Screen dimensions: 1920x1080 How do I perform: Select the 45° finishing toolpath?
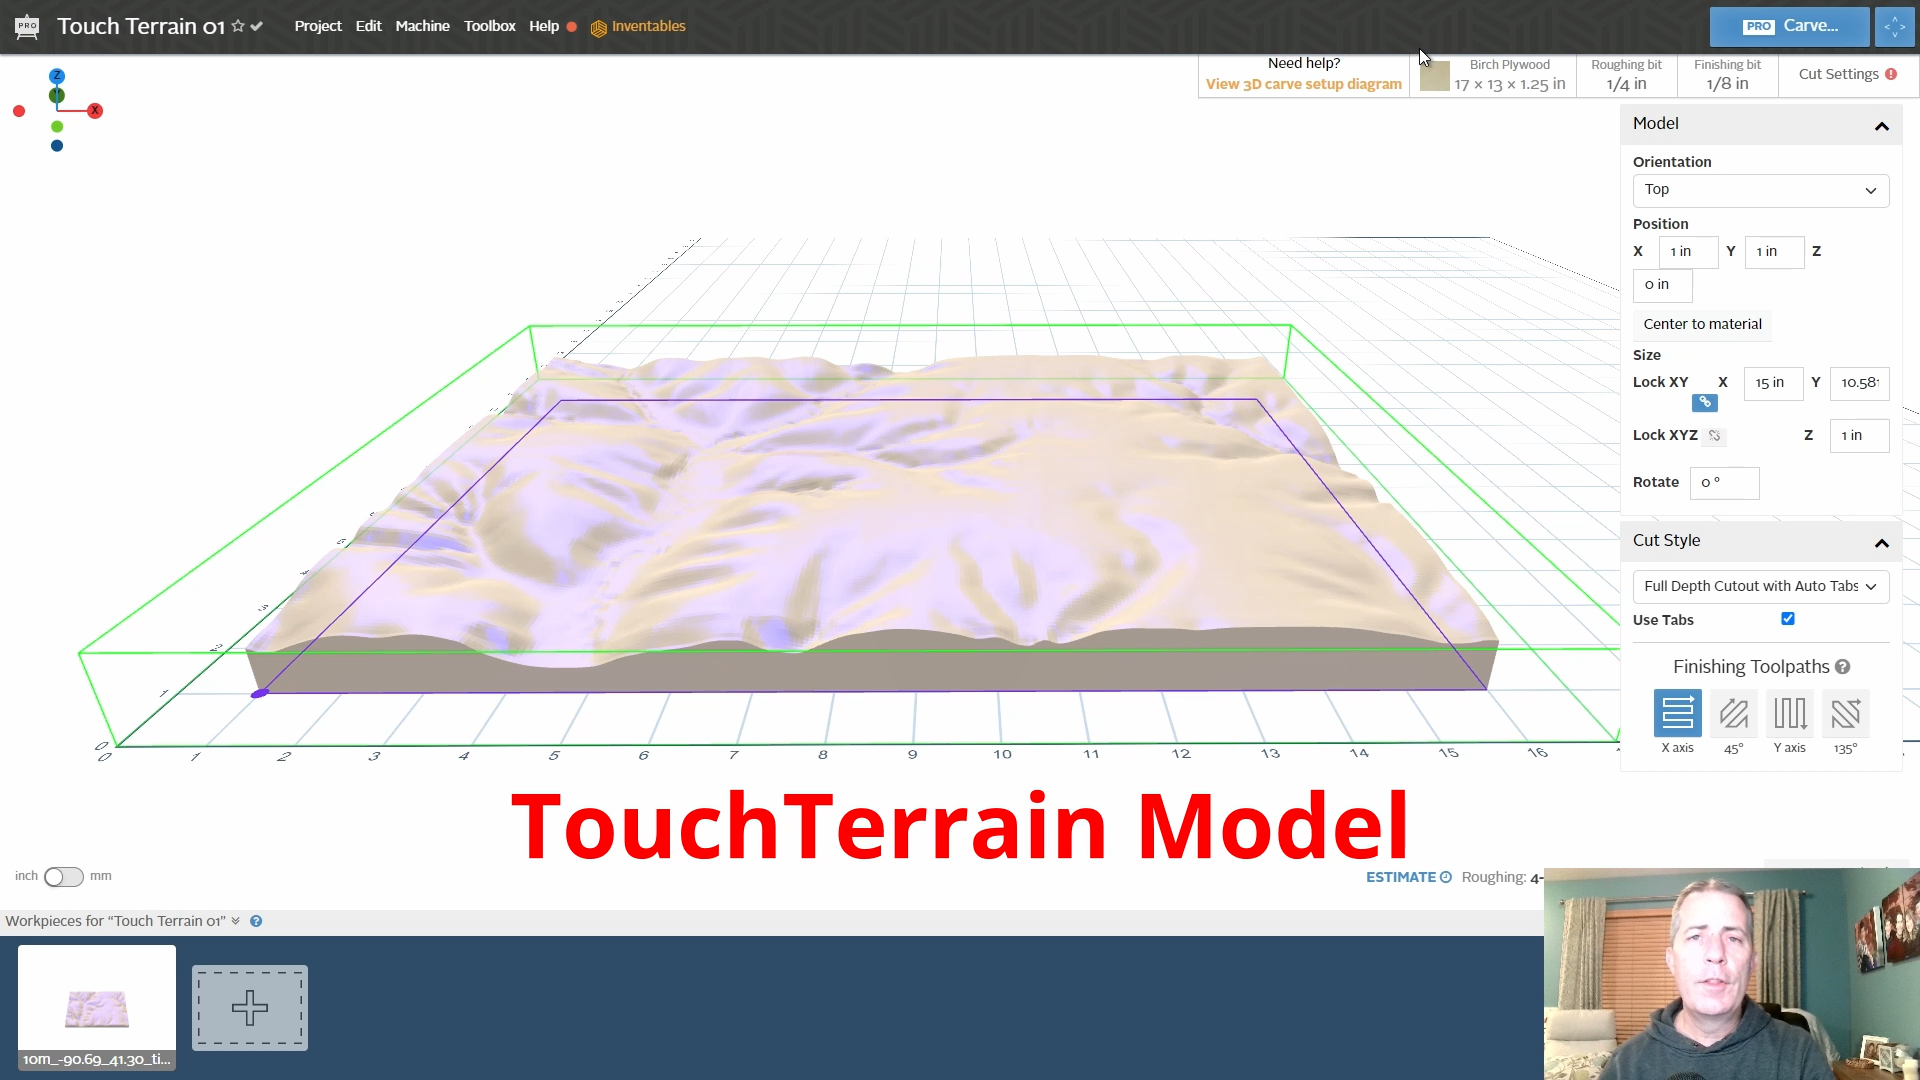pos(1733,714)
